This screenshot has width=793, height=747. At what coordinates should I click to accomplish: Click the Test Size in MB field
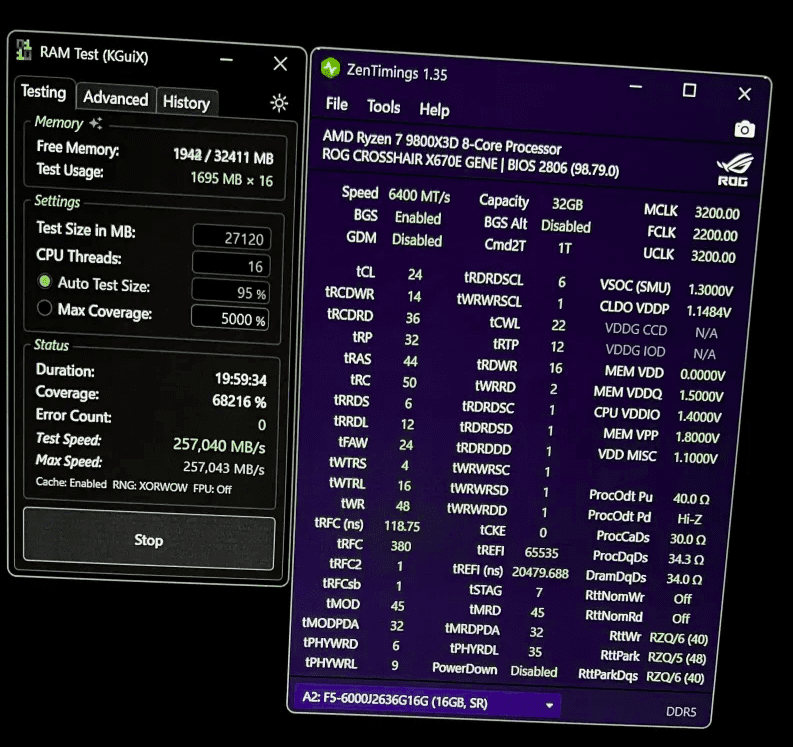[x=232, y=238]
